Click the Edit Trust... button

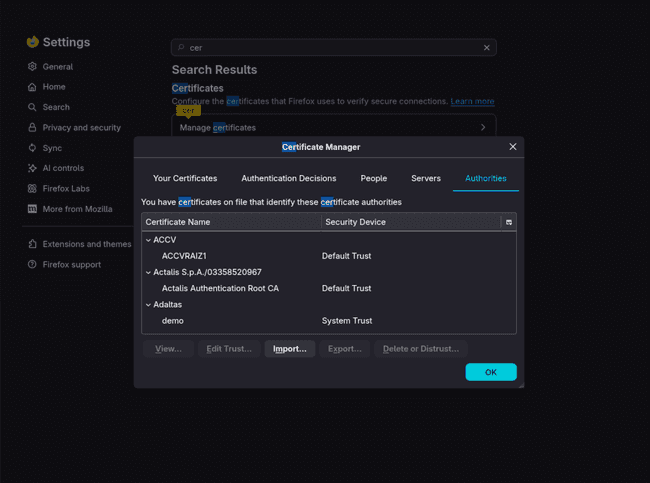coord(229,349)
